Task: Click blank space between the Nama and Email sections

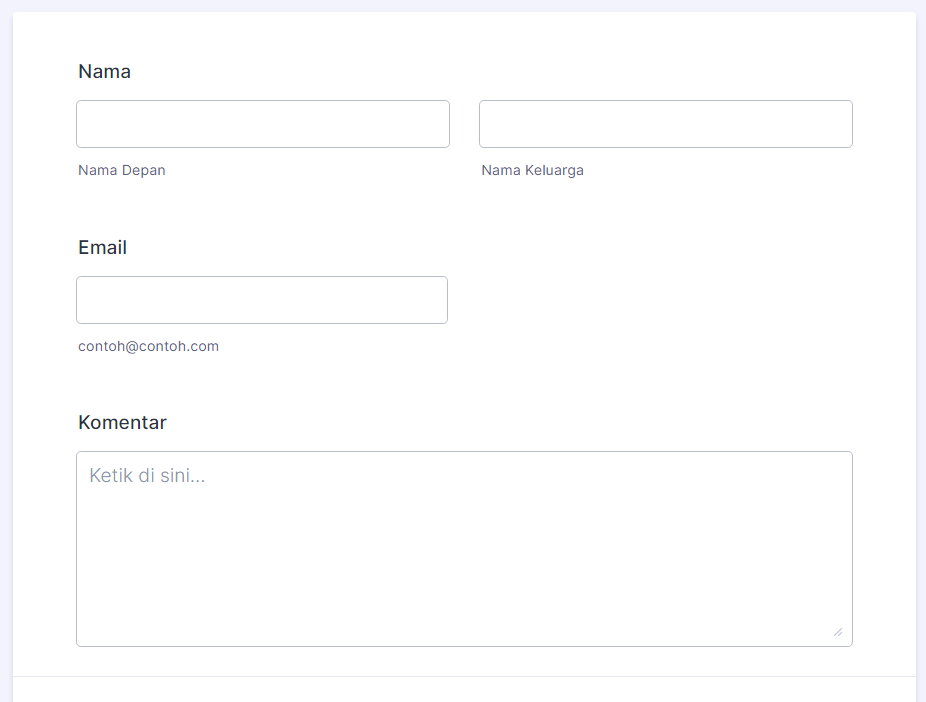Action: point(464,208)
